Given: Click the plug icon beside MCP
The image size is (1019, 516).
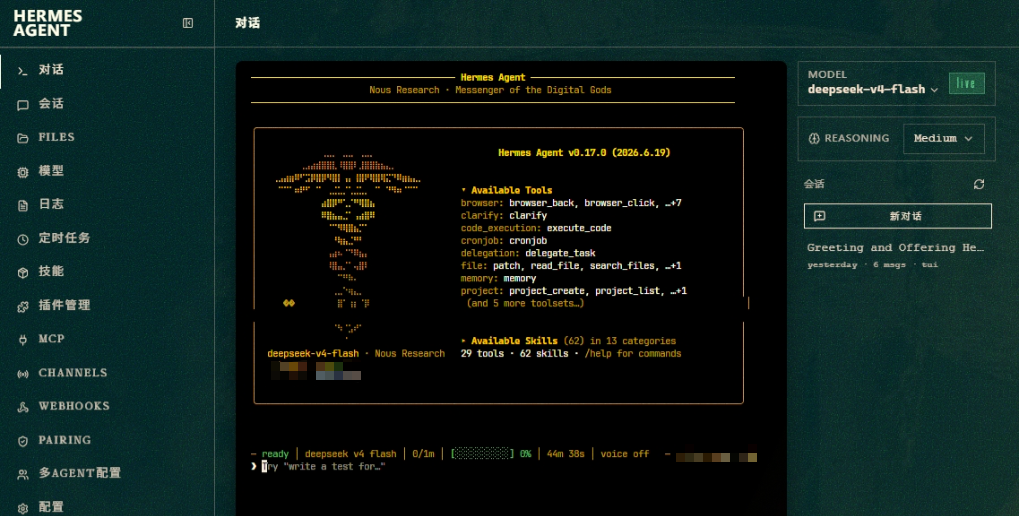Looking at the screenshot, I should pos(23,339).
